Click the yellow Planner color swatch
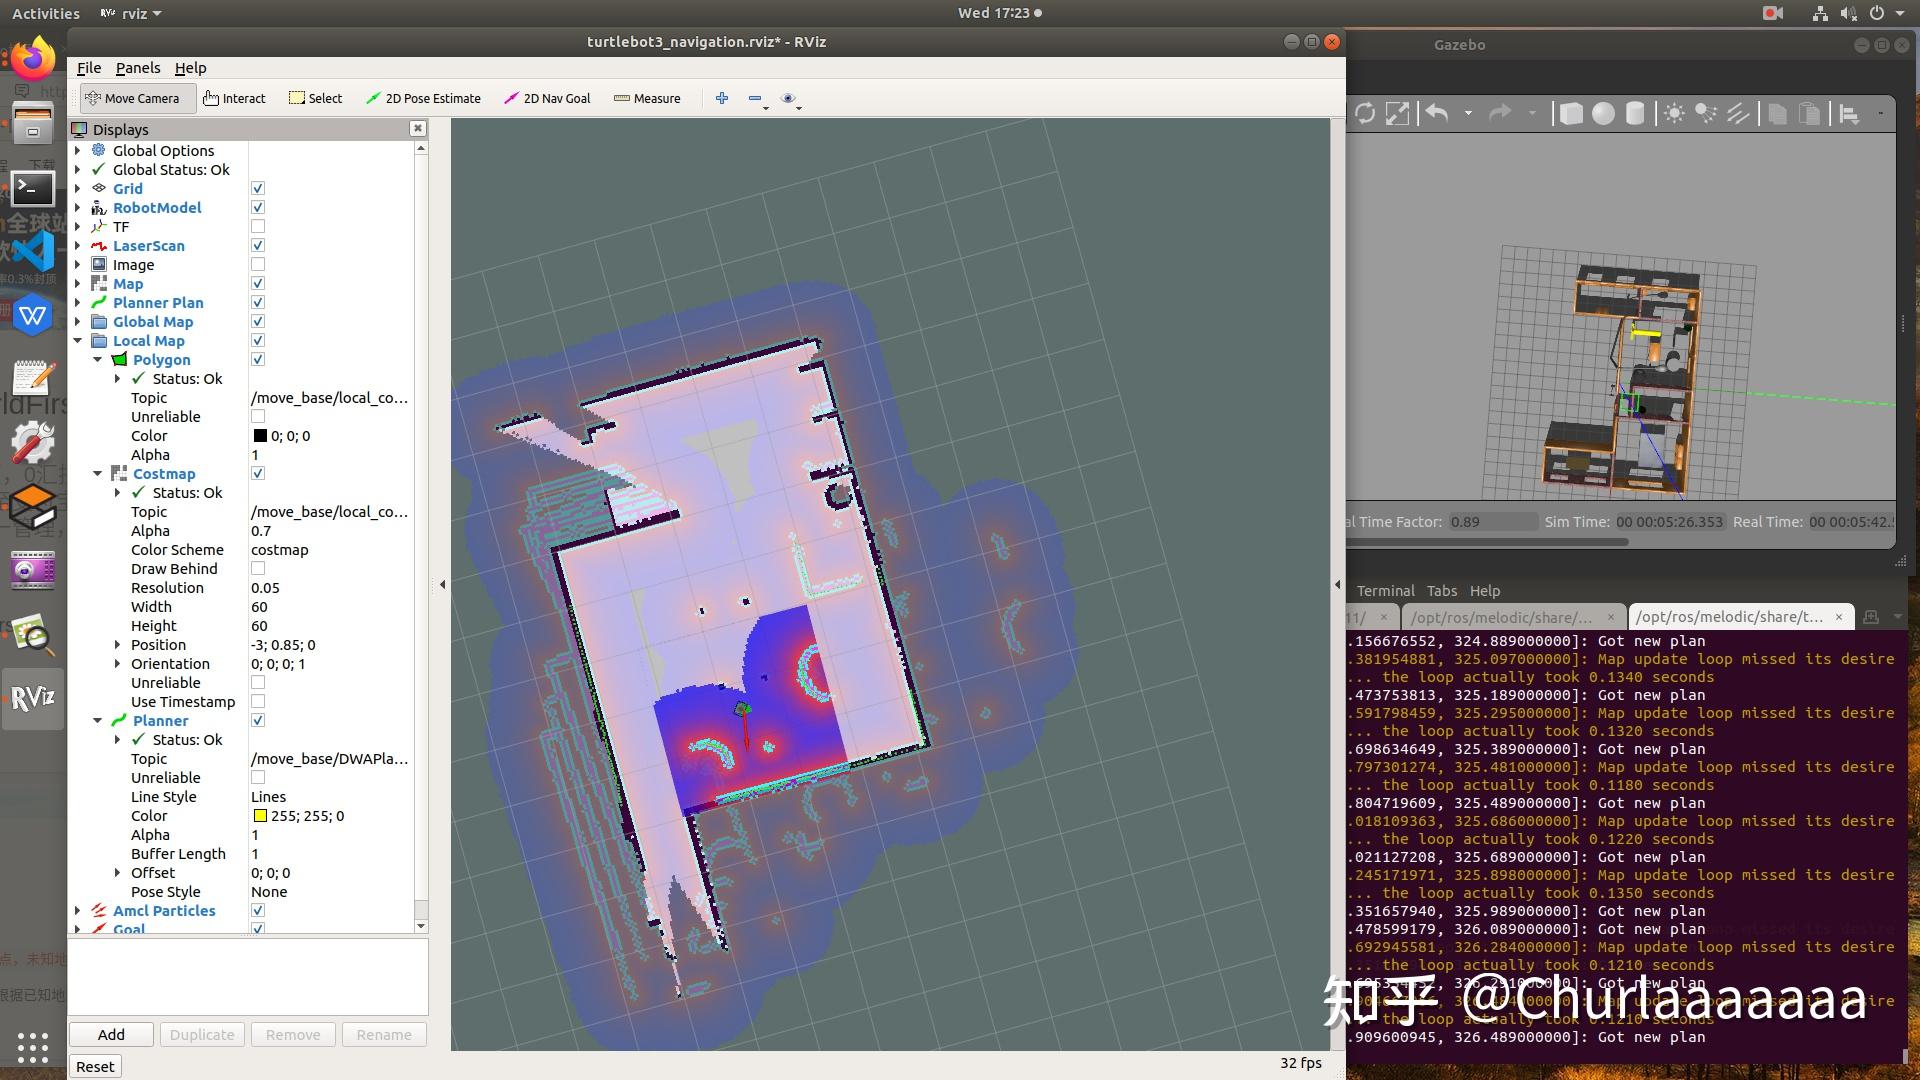Image resolution: width=1920 pixels, height=1080 pixels. (260, 816)
